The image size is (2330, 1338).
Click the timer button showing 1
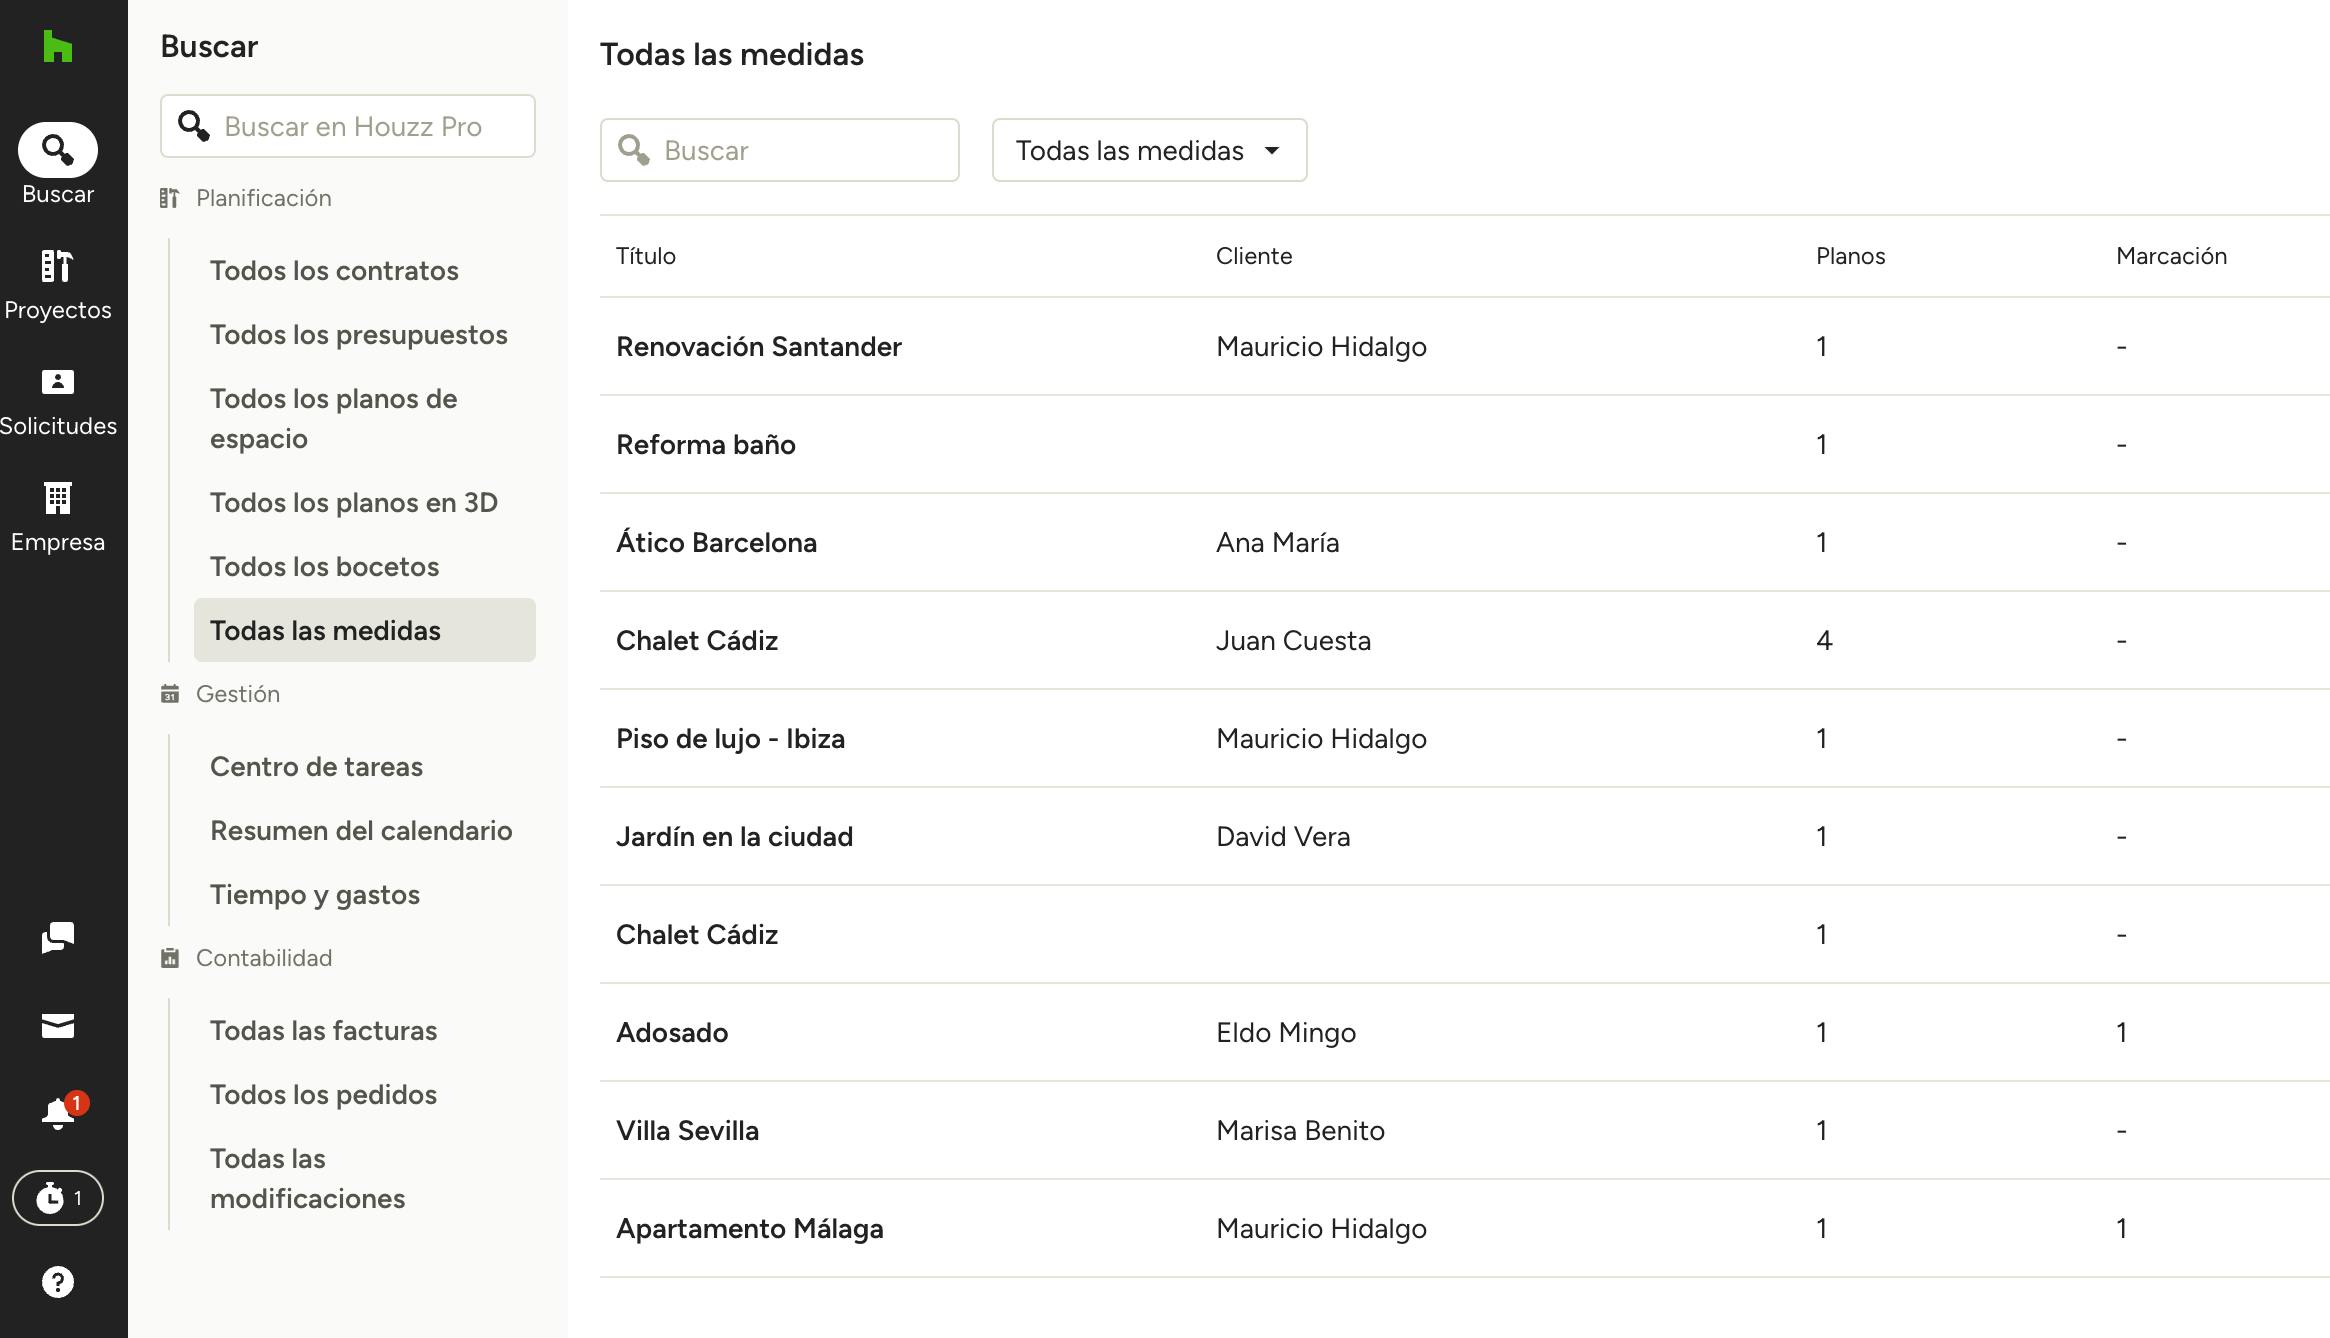coord(57,1198)
